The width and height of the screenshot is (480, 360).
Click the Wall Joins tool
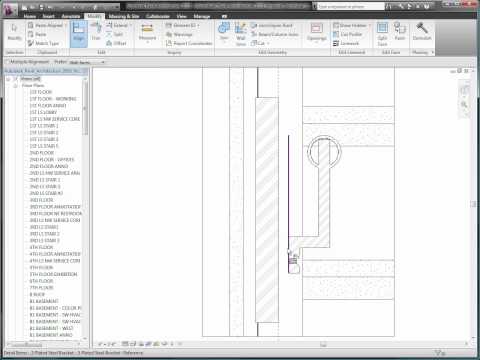(241, 34)
